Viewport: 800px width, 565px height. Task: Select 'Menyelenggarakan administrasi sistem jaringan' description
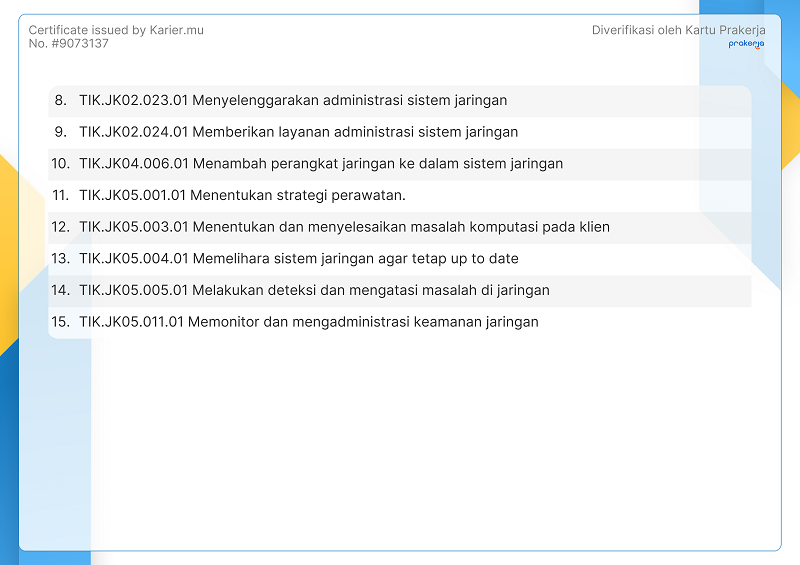tap(350, 100)
